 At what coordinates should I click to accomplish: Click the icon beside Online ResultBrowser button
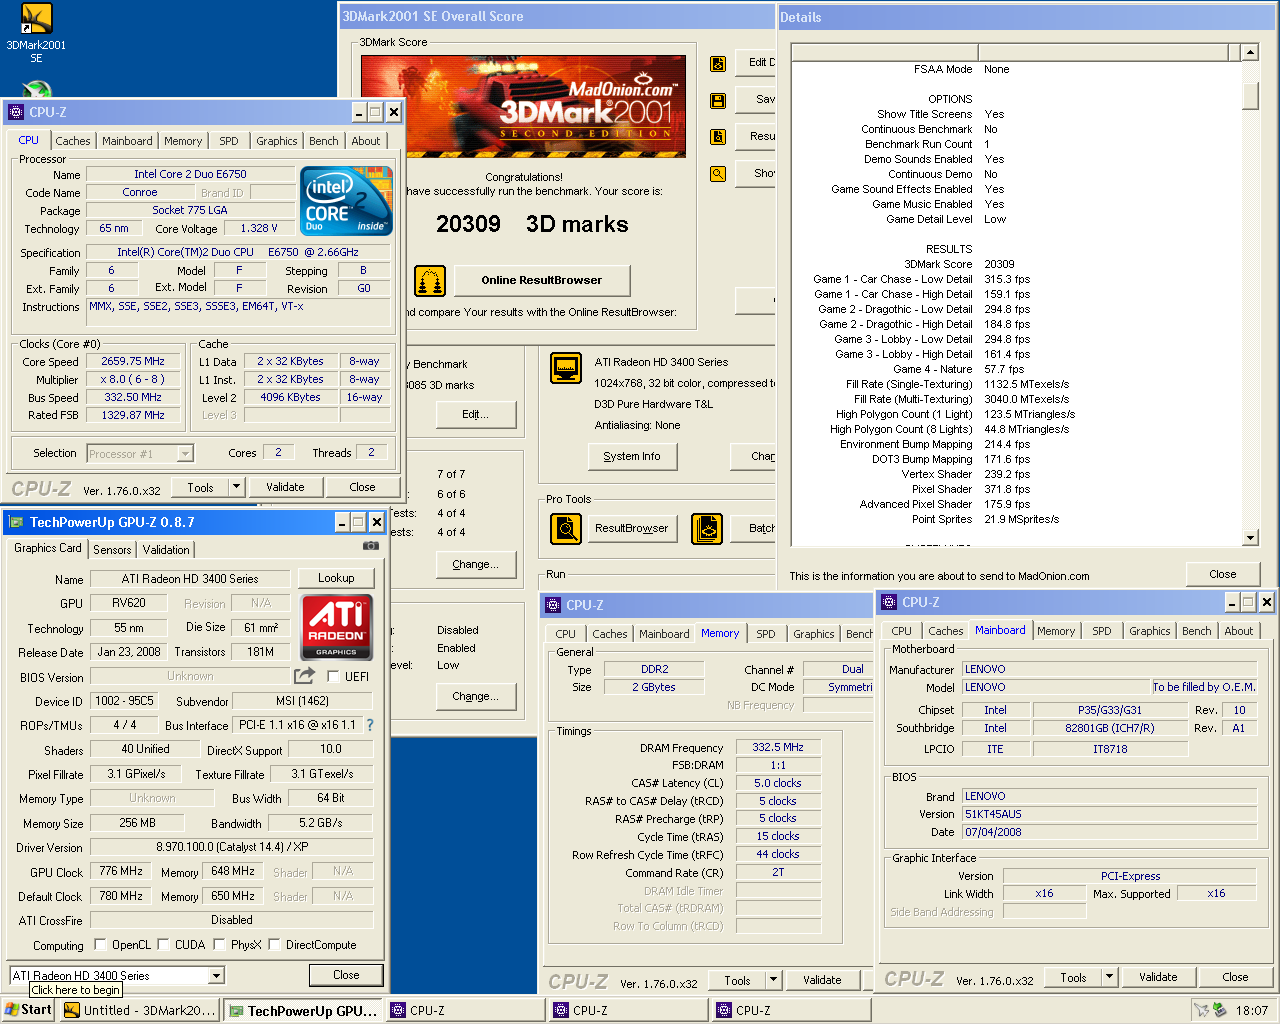[430, 281]
